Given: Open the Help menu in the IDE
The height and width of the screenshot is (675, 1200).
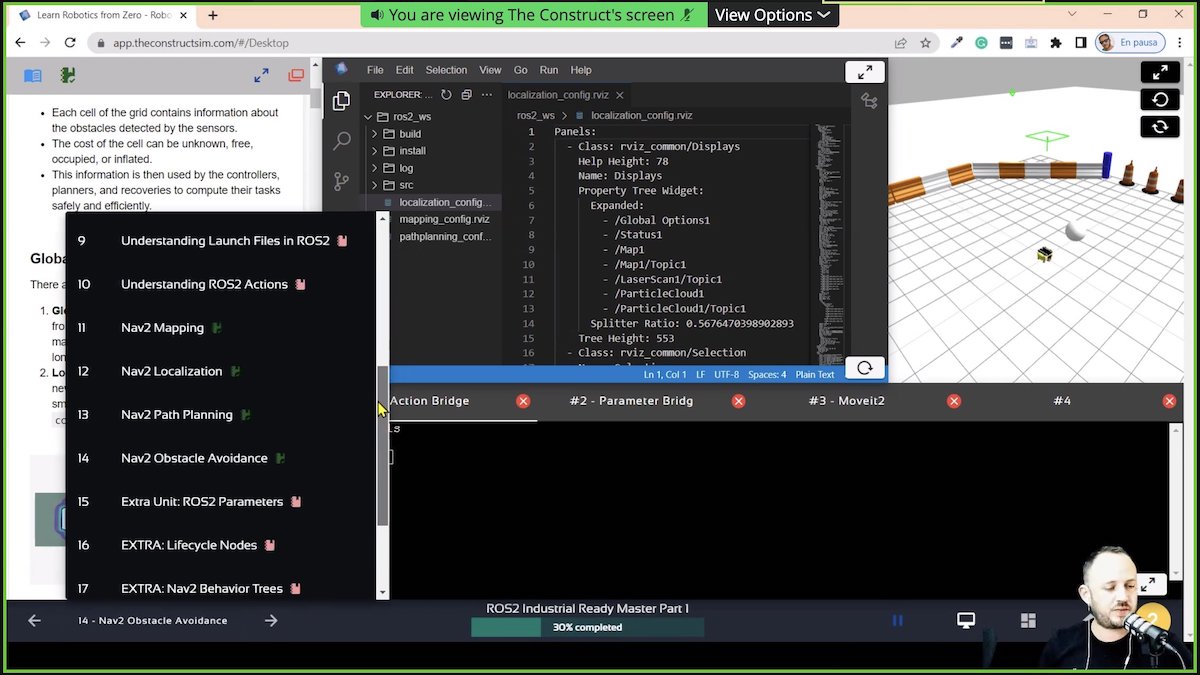Looking at the screenshot, I should point(581,70).
